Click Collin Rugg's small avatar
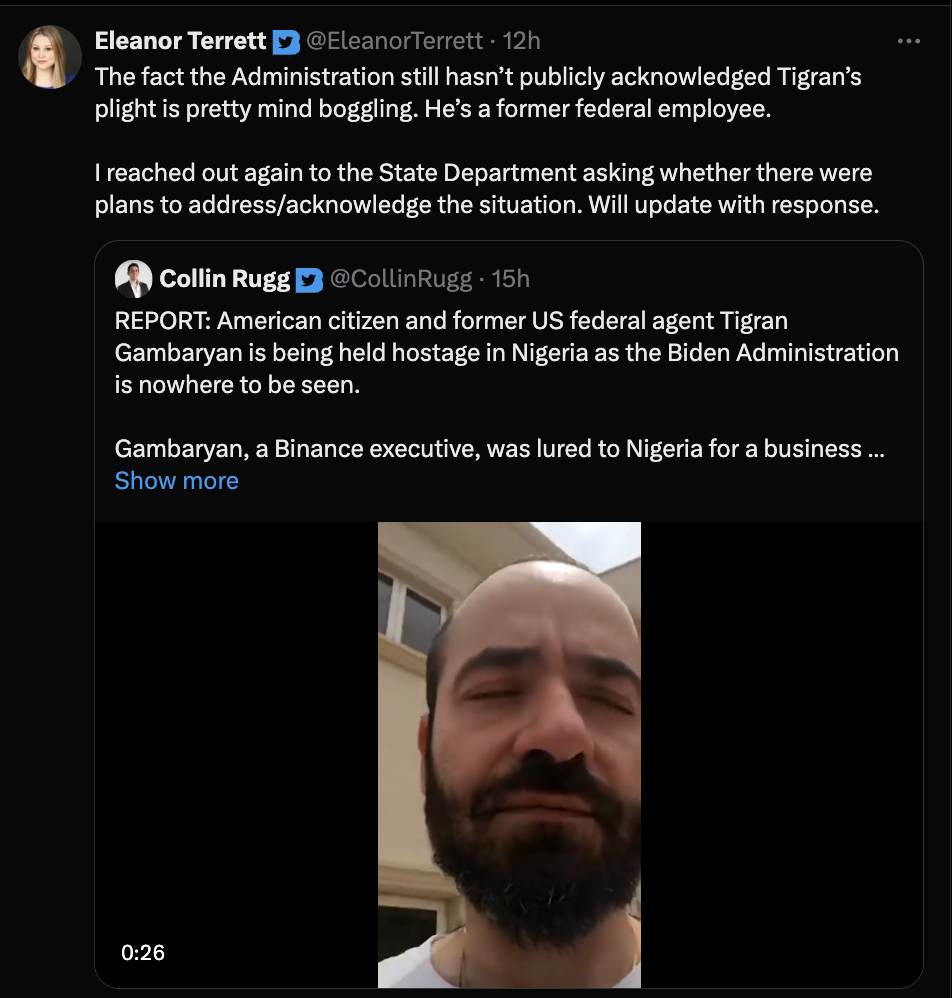 click(133, 279)
